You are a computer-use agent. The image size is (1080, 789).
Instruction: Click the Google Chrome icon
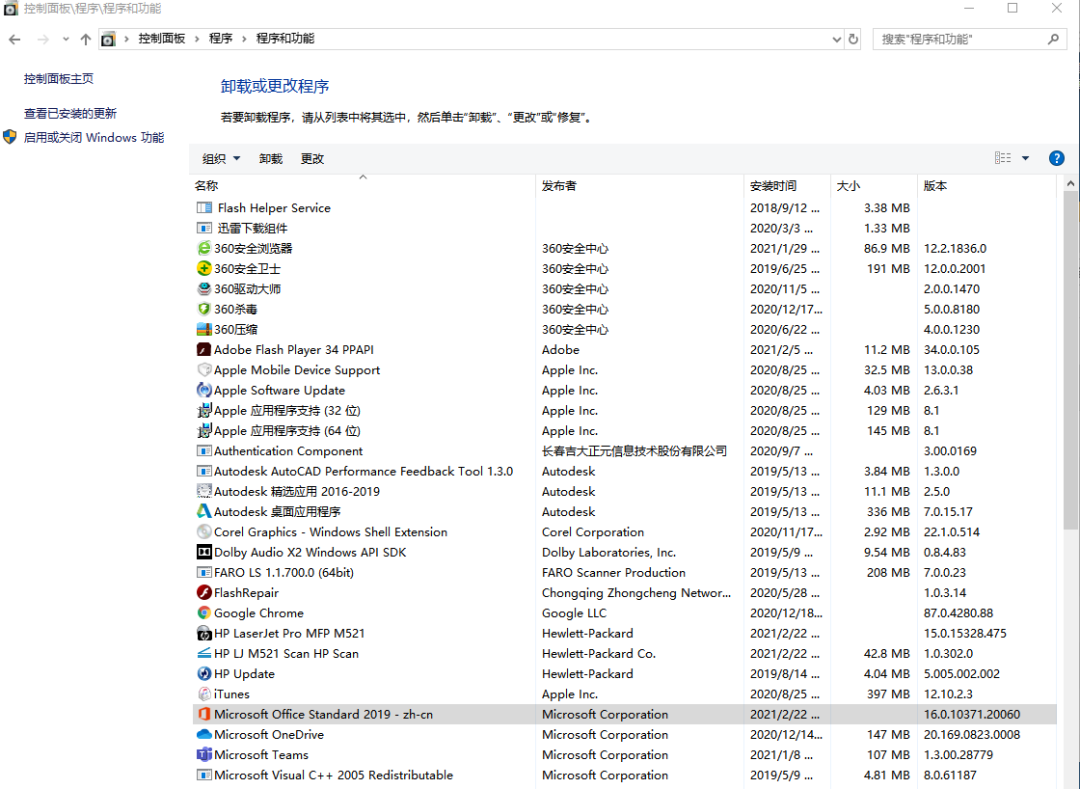pos(204,613)
